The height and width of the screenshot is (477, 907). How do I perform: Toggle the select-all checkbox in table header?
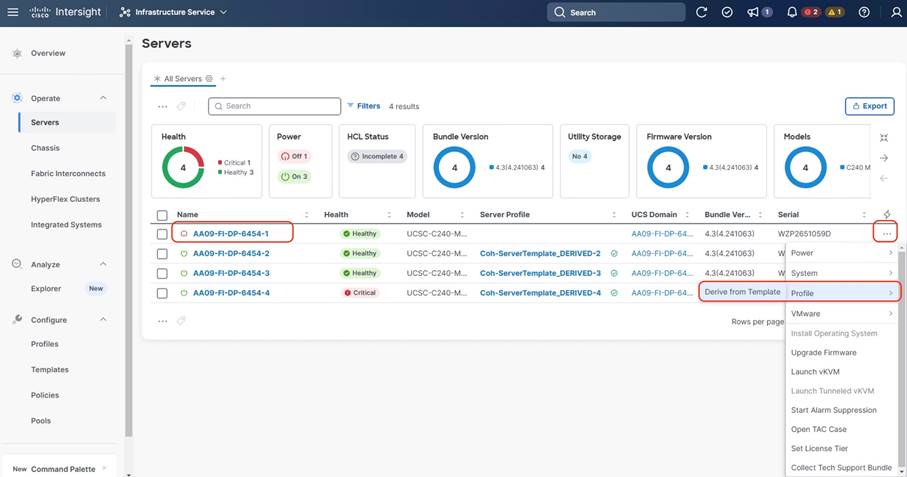[162, 215]
